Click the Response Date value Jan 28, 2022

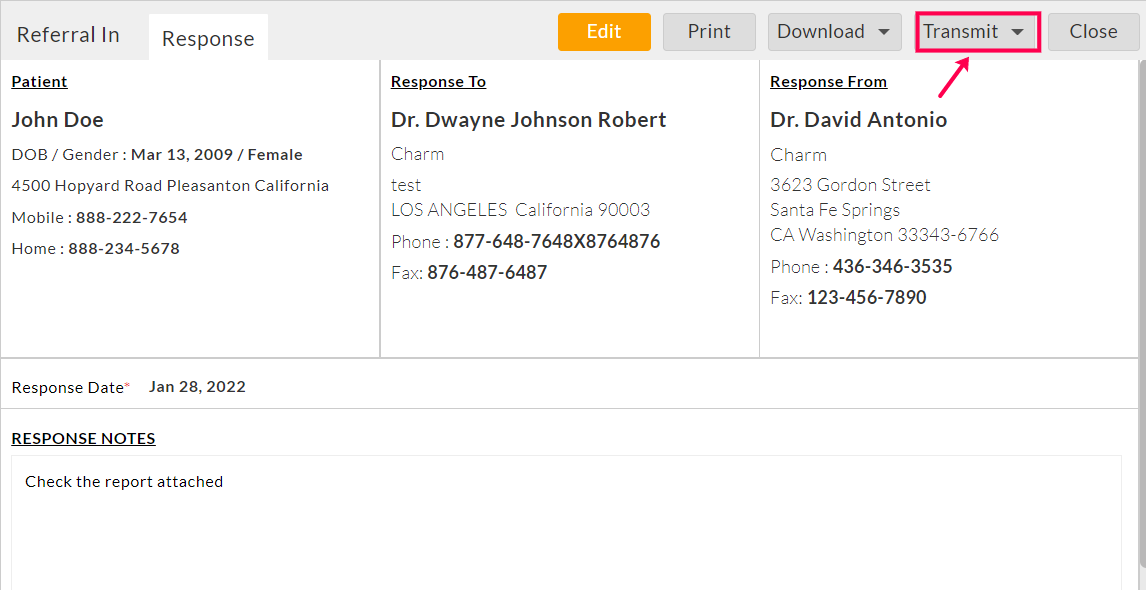pos(197,387)
